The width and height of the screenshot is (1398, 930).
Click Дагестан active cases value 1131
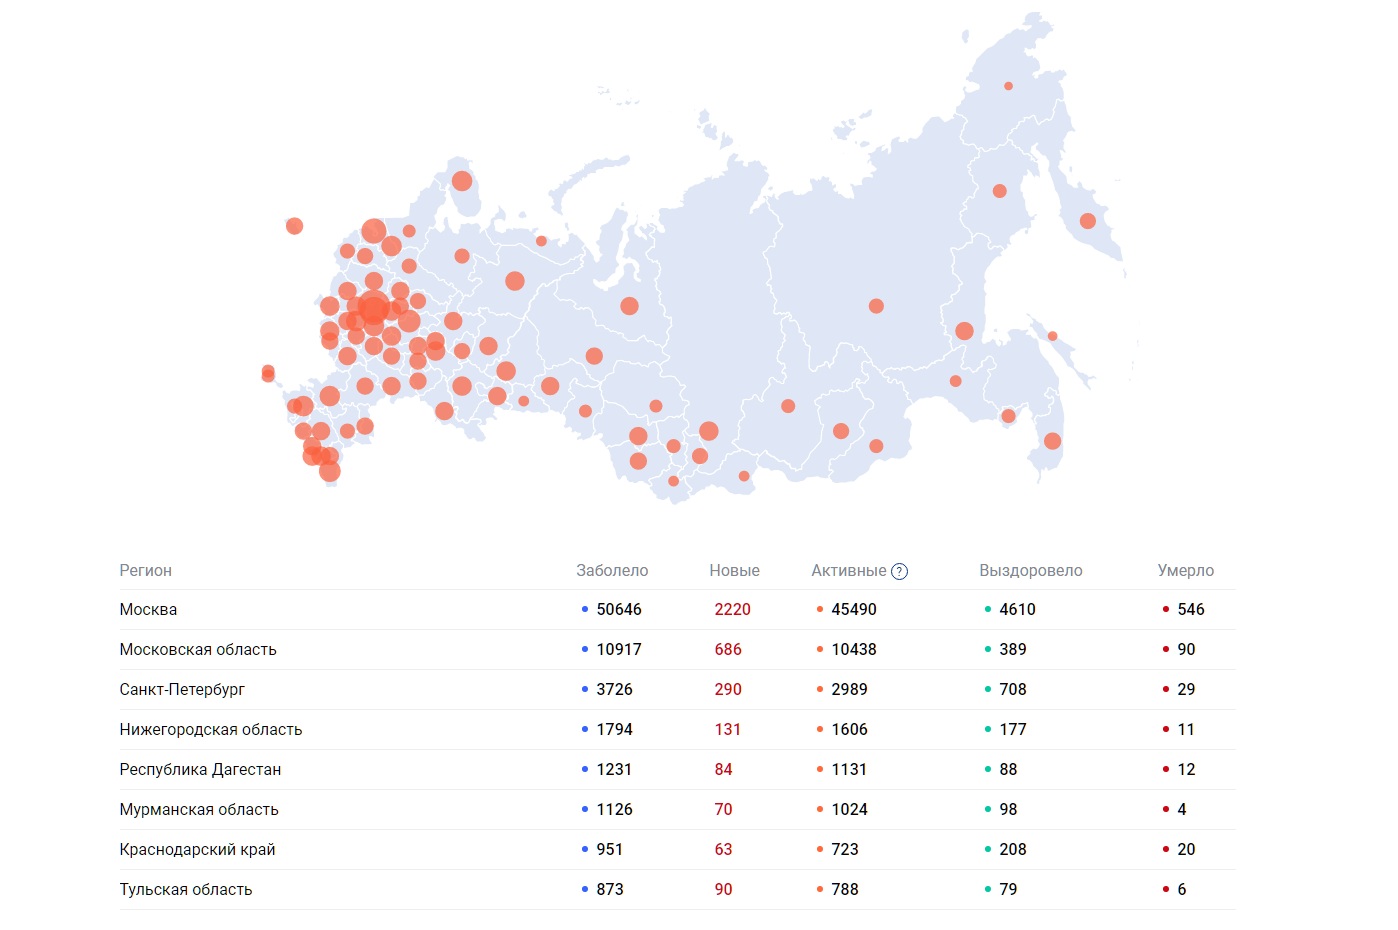(849, 770)
